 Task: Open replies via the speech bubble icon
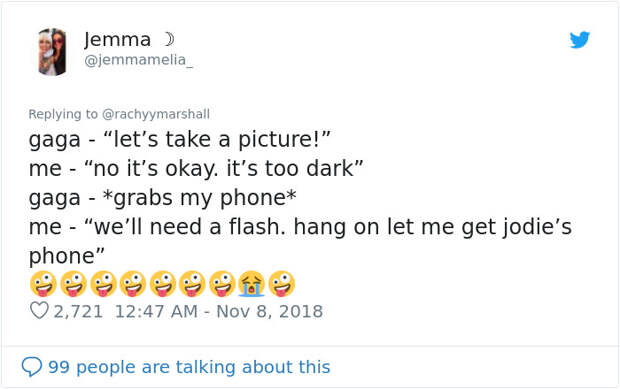(32, 367)
